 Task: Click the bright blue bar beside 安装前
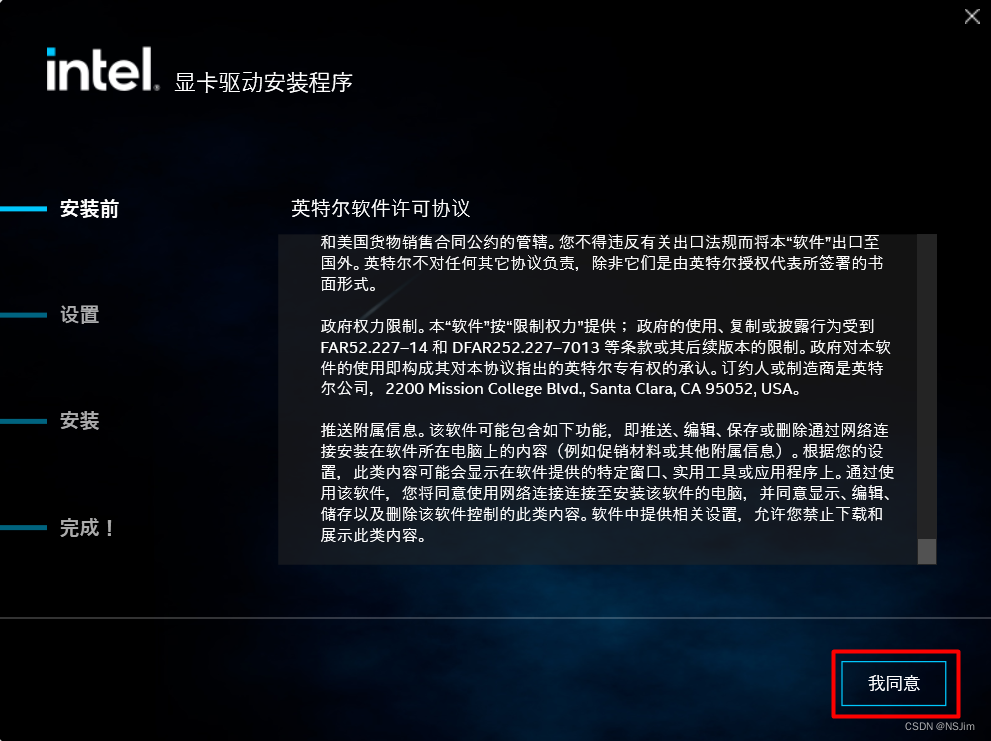[23, 209]
